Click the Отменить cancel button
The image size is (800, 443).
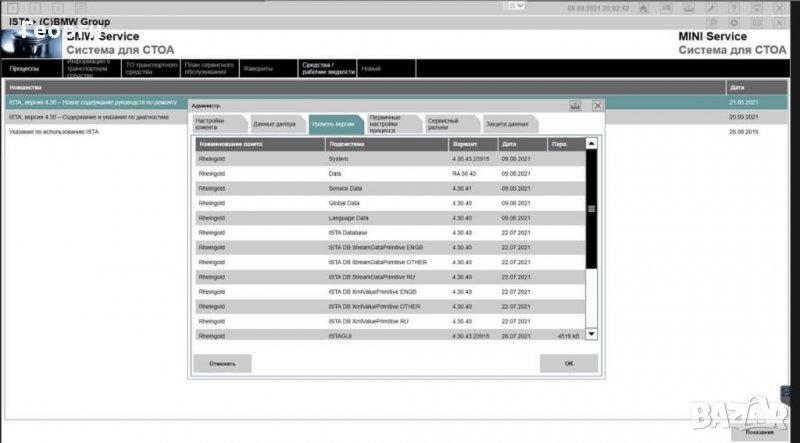[x=222, y=363]
